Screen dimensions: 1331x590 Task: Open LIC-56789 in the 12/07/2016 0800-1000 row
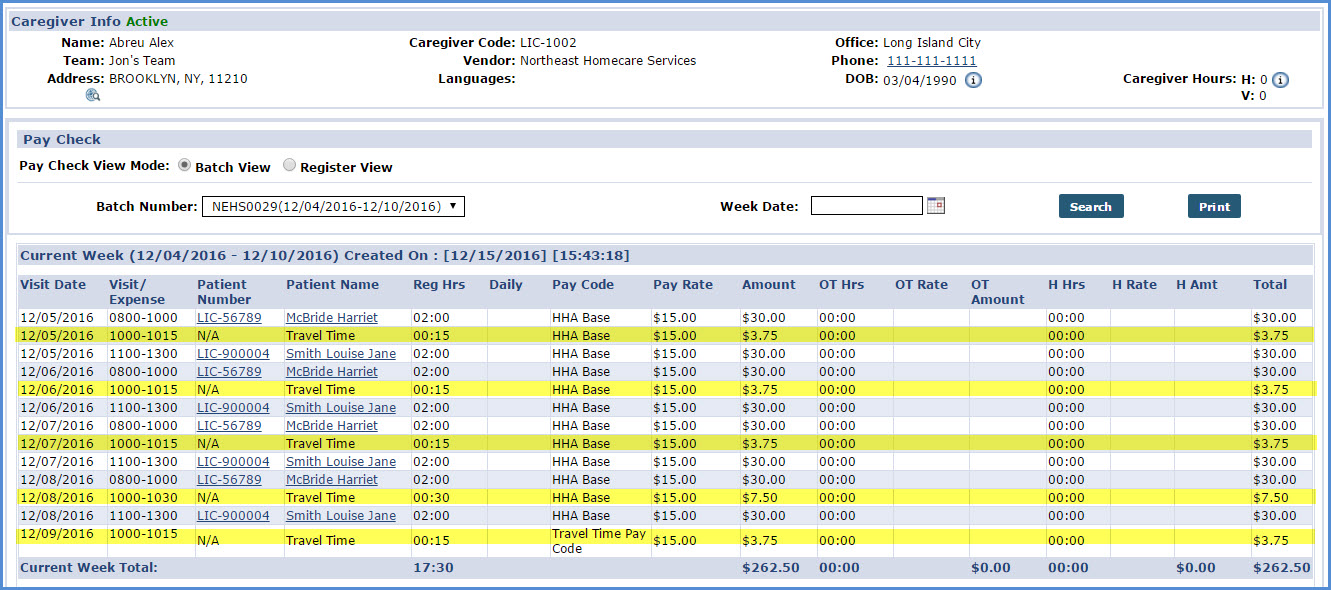(229, 426)
